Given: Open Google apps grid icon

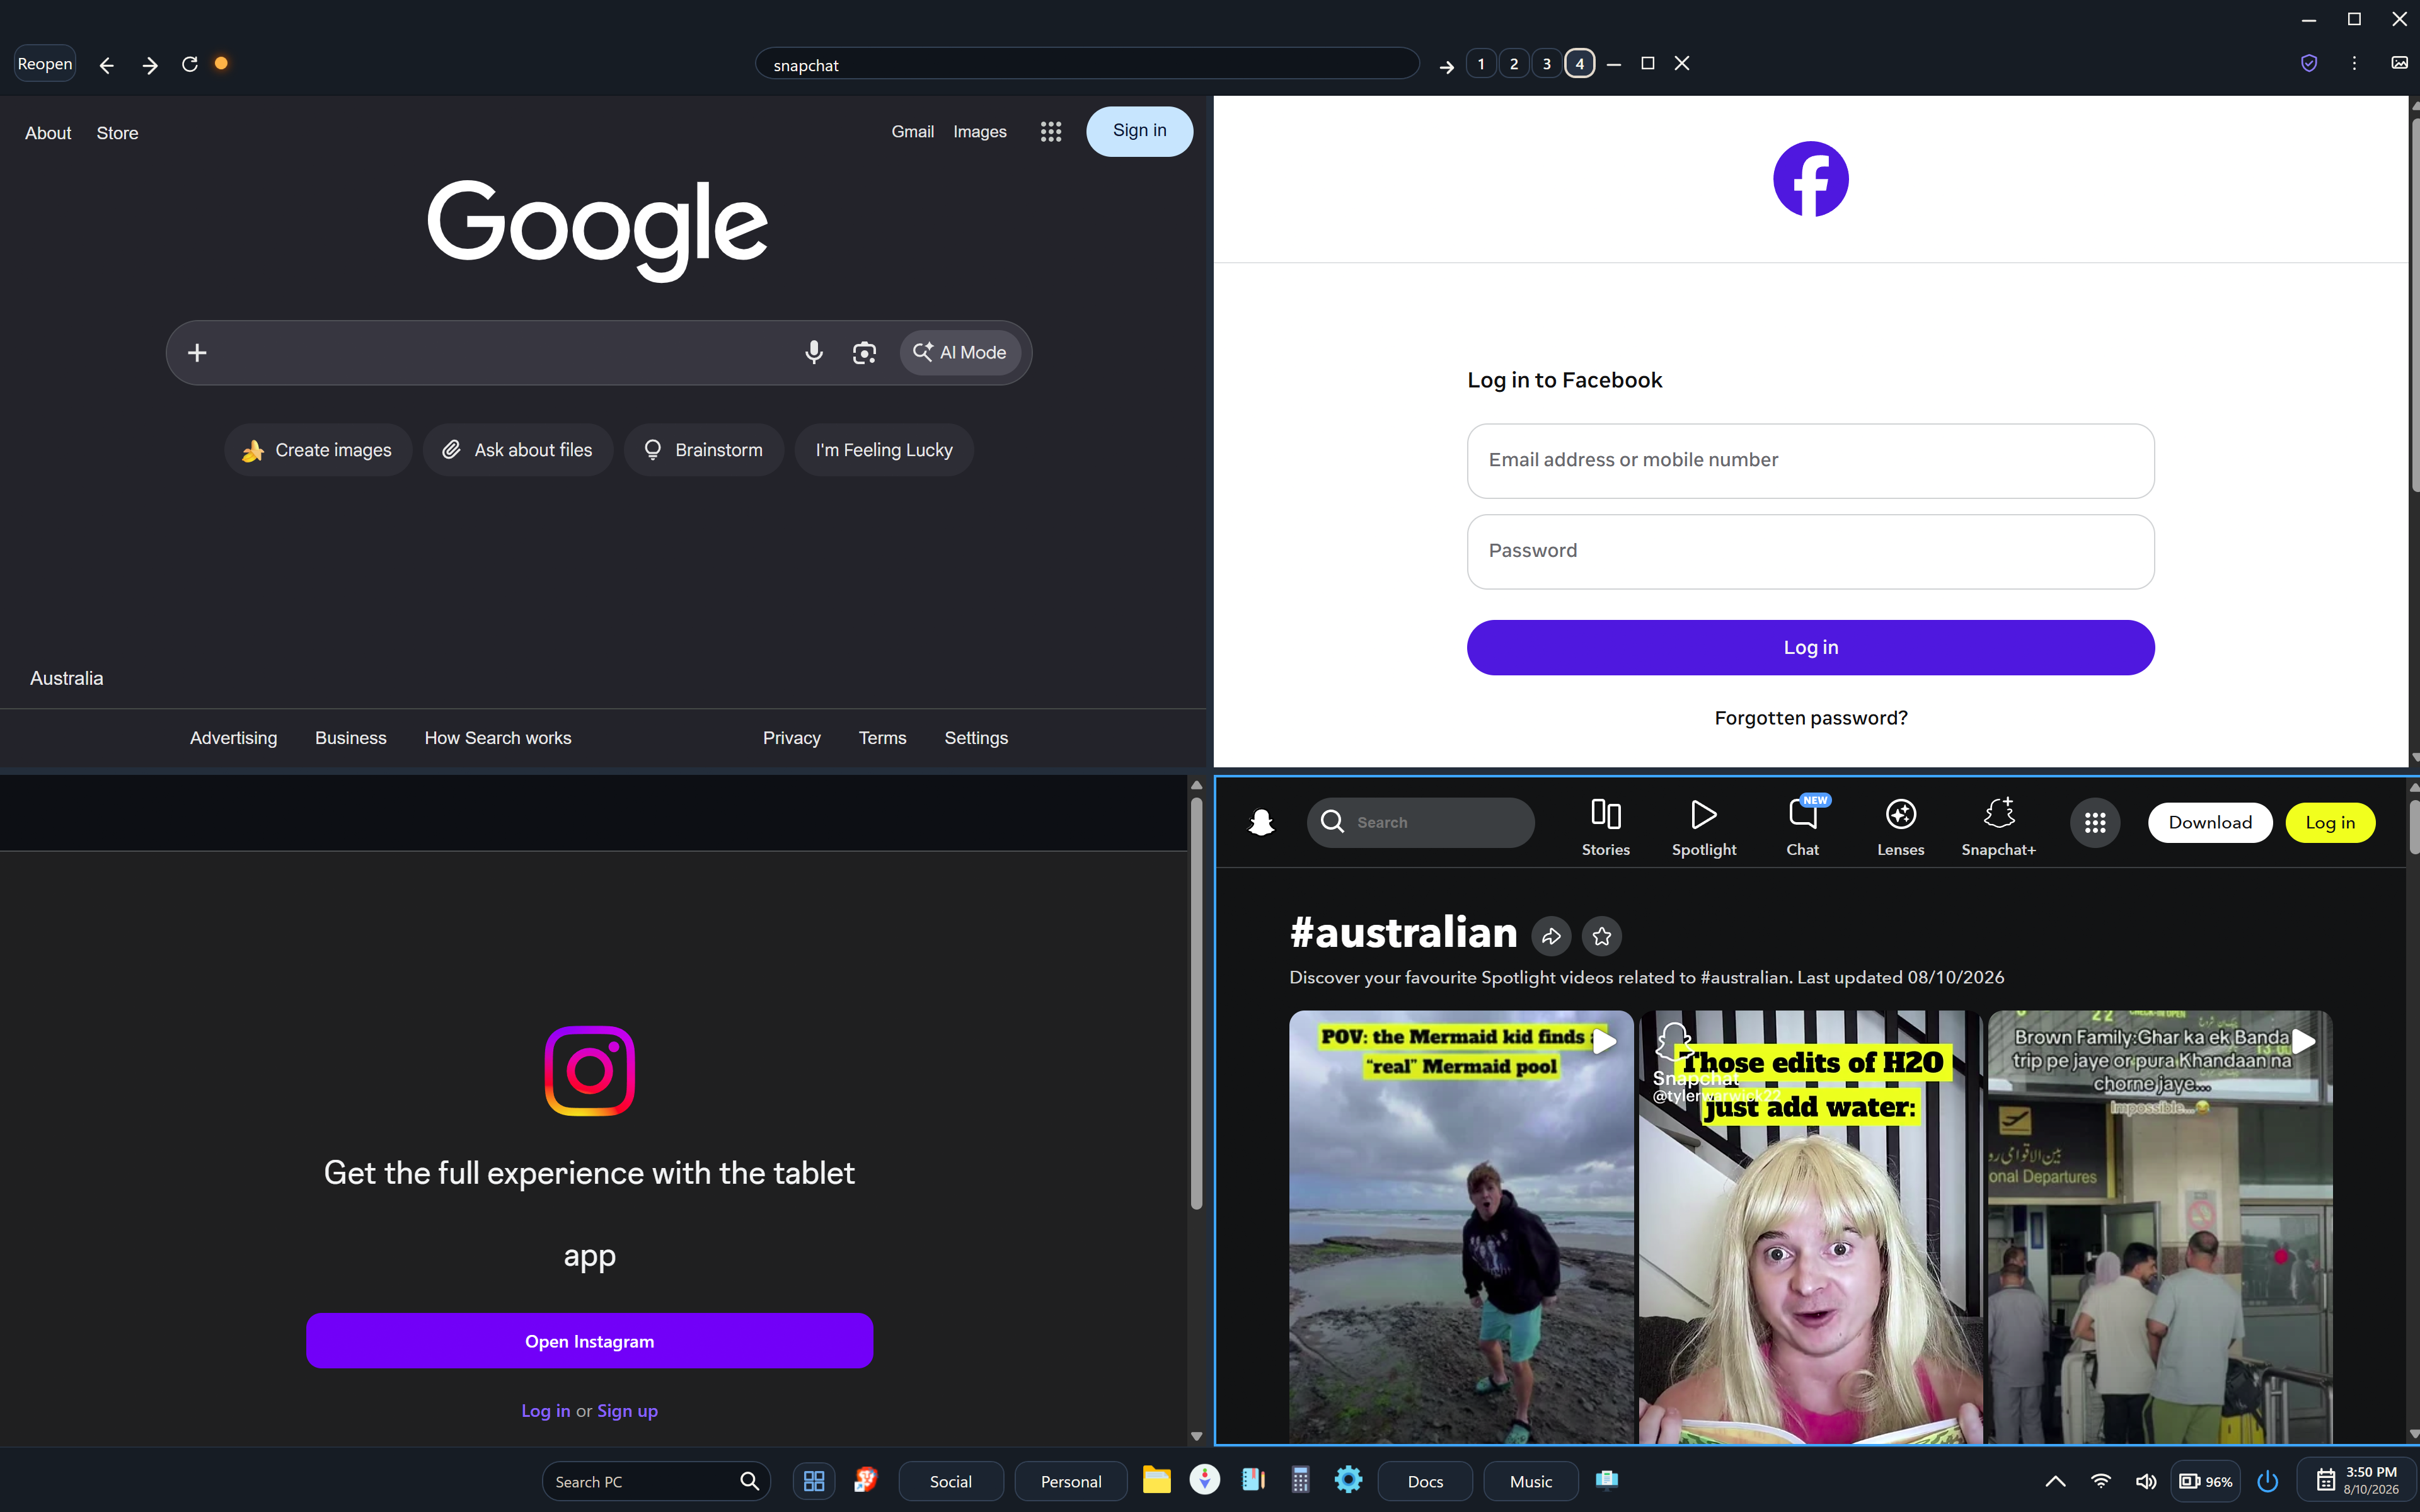Looking at the screenshot, I should click(1050, 132).
